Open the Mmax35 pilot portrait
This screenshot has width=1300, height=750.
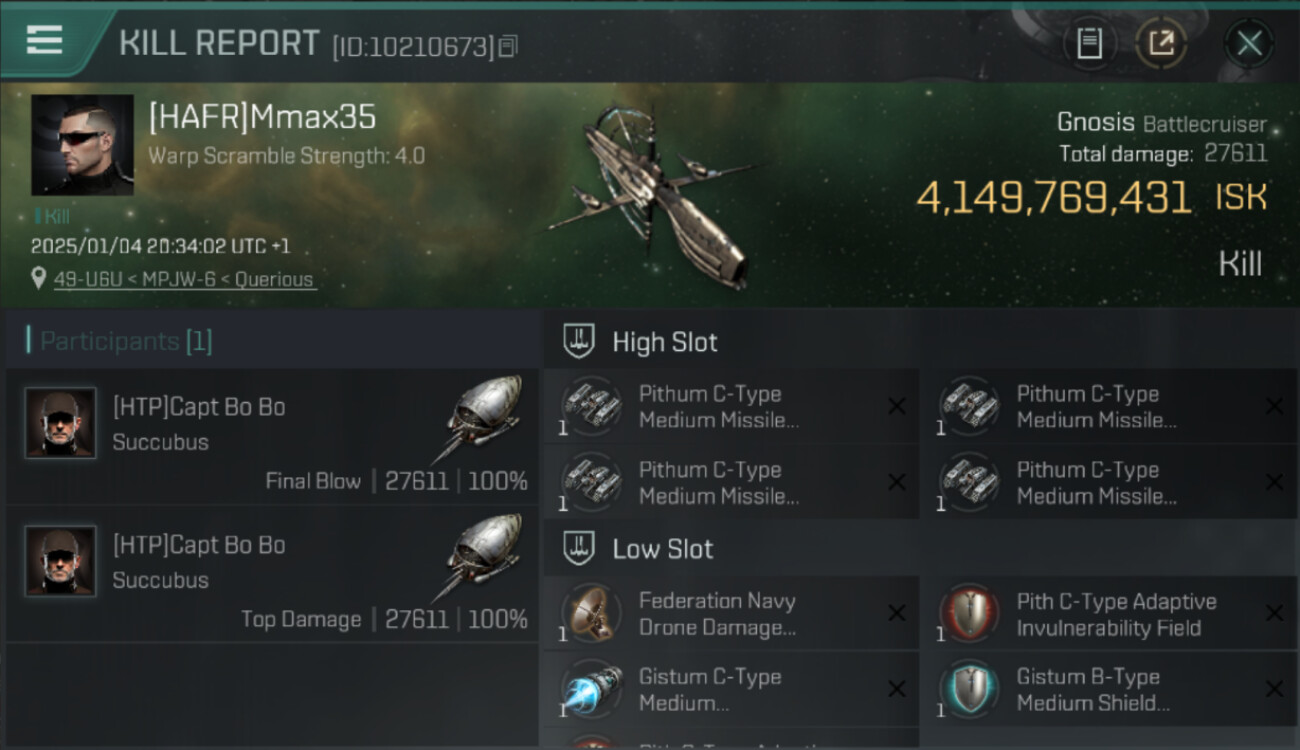coord(82,145)
